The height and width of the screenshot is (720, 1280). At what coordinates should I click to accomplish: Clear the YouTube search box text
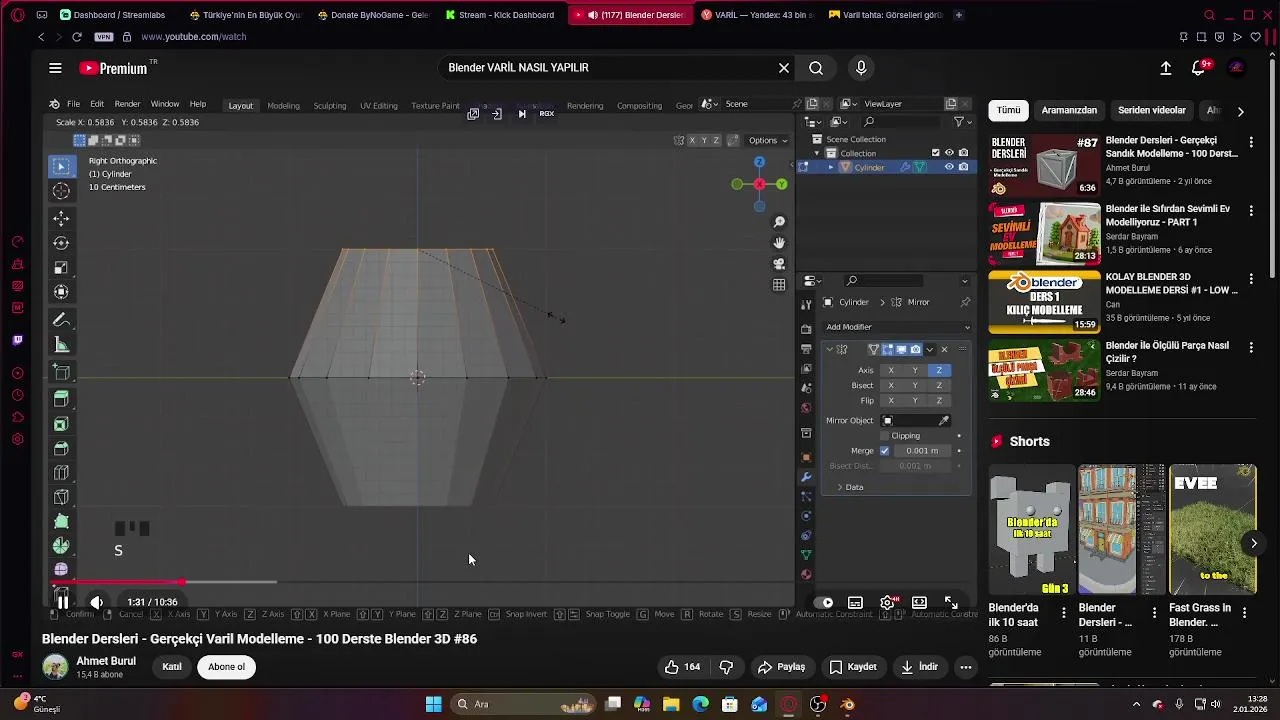pyautogui.click(x=784, y=68)
